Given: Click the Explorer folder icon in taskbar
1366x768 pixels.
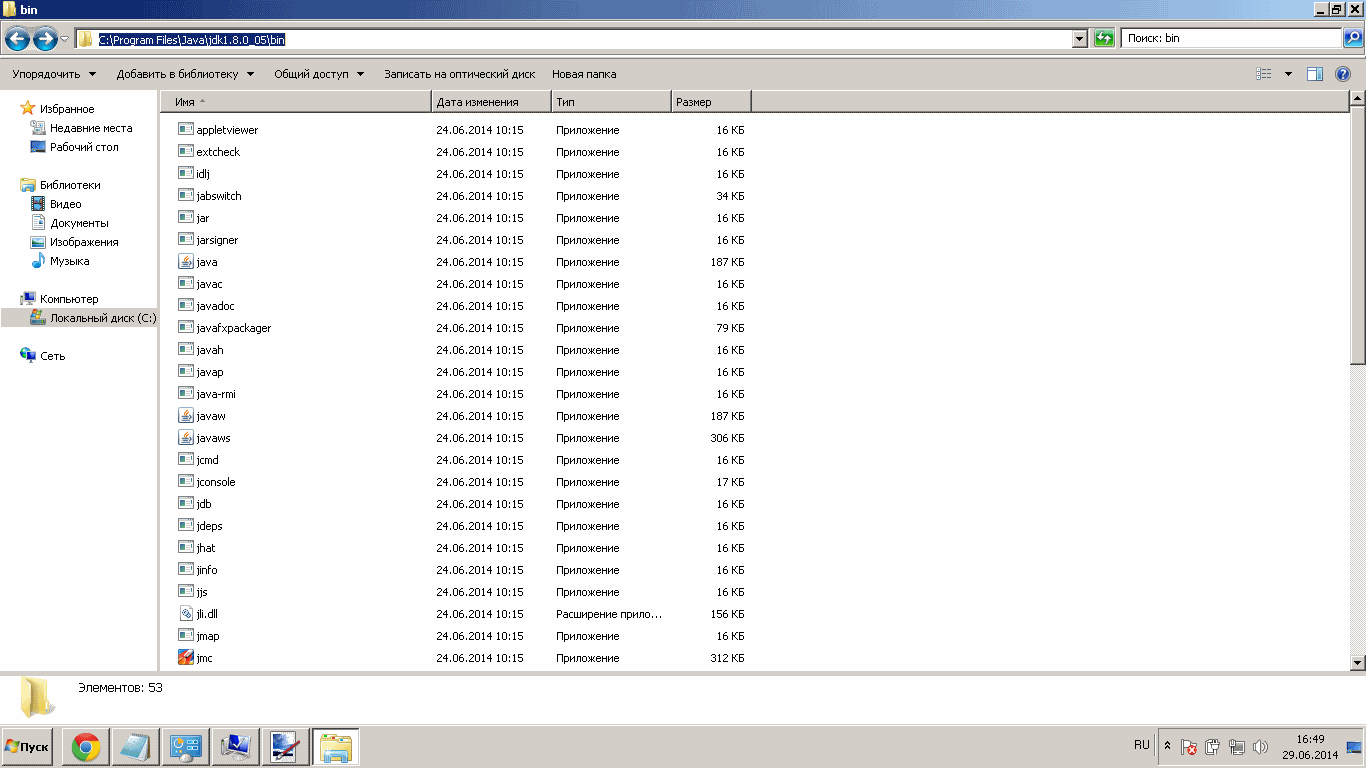Looking at the screenshot, I should click(335, 747).
